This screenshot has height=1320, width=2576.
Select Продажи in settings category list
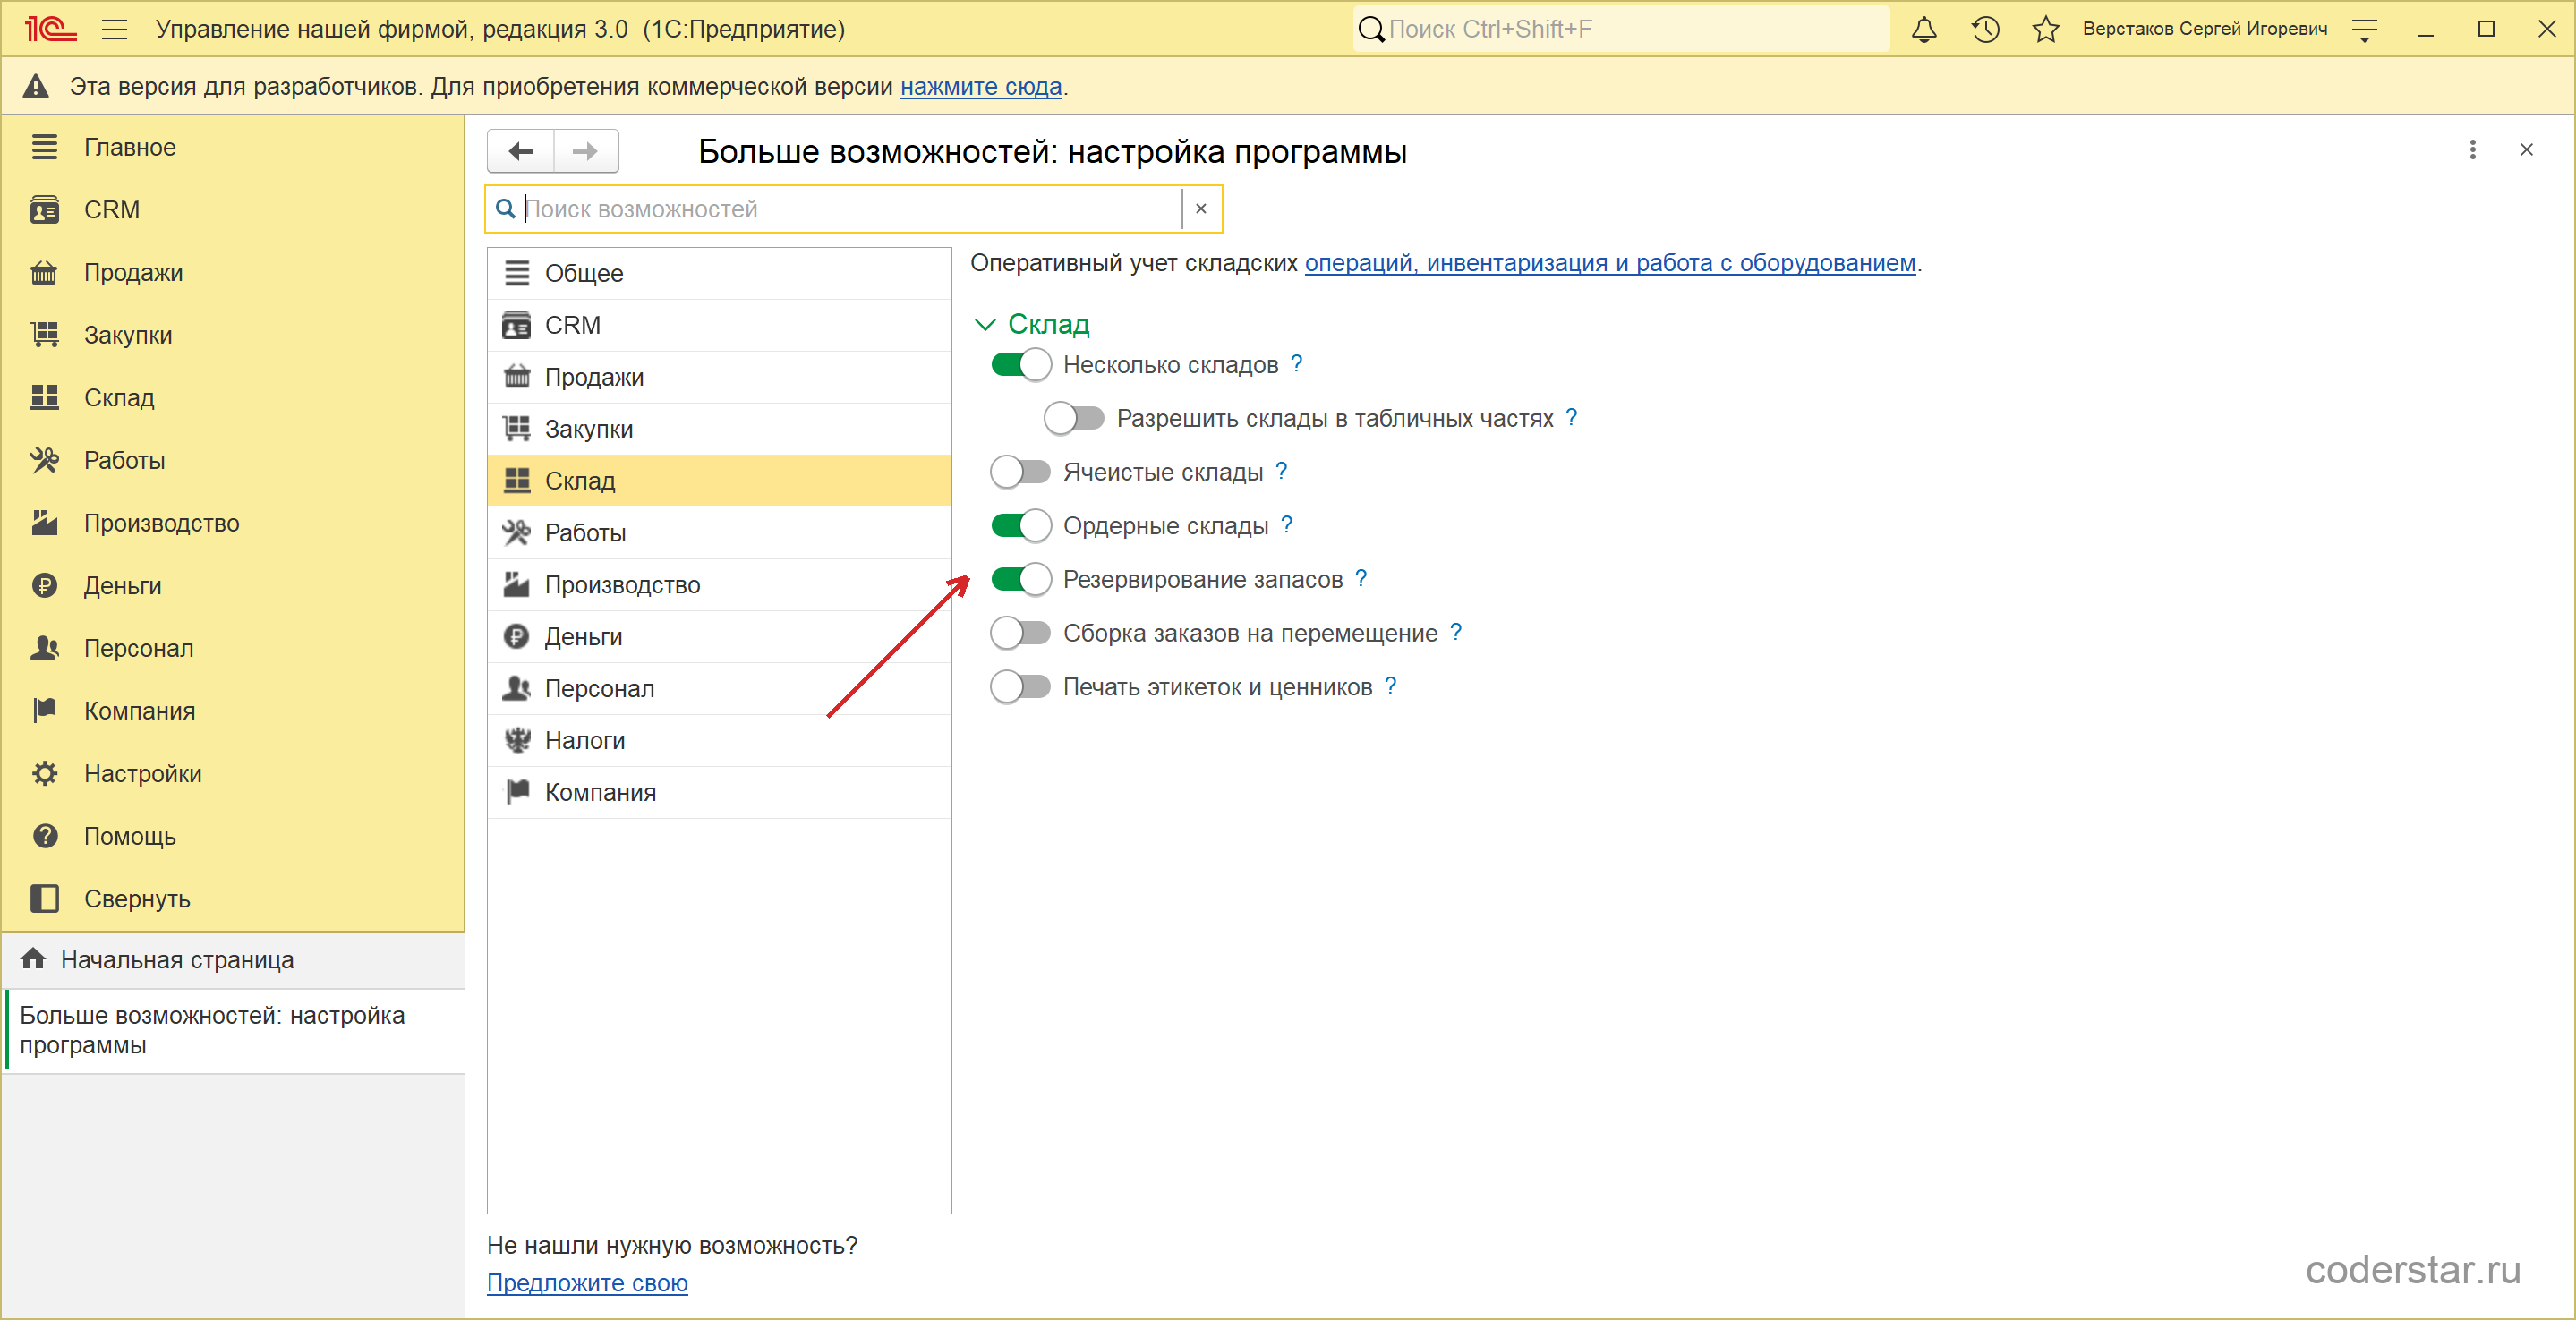(719, 377)
